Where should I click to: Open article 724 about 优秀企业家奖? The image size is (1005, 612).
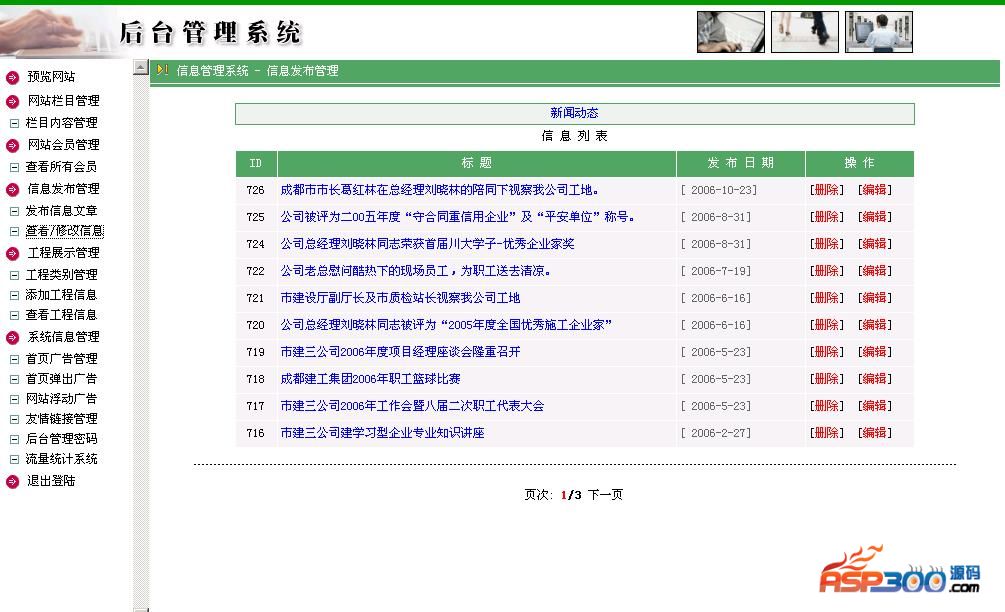[428, 244]
